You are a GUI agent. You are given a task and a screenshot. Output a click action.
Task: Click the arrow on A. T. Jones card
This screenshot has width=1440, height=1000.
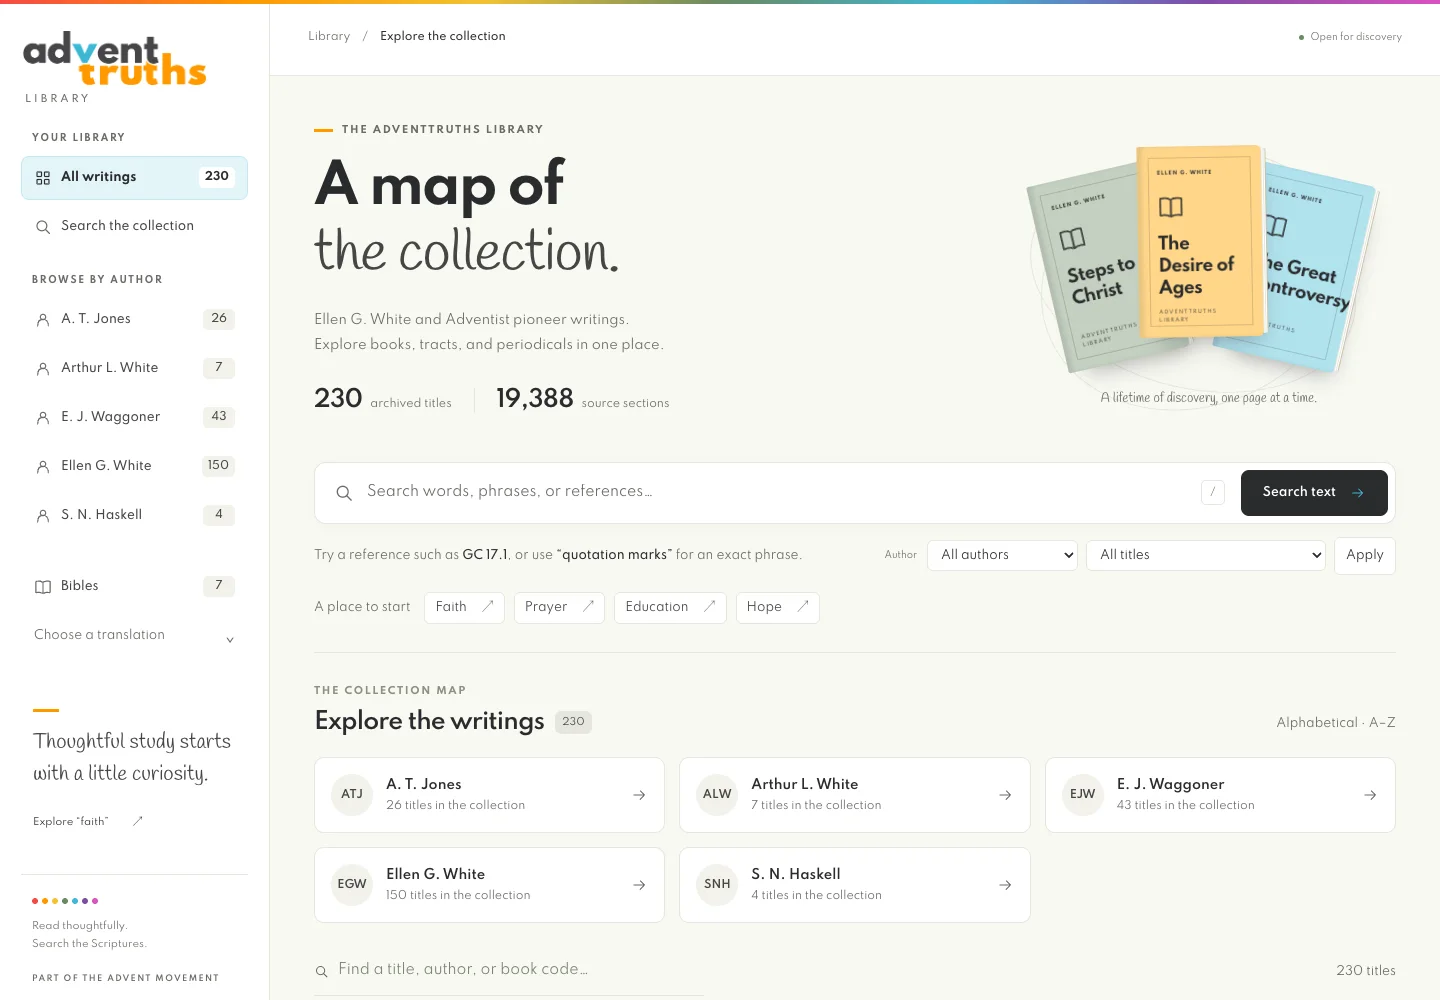(x=639, y=795)
